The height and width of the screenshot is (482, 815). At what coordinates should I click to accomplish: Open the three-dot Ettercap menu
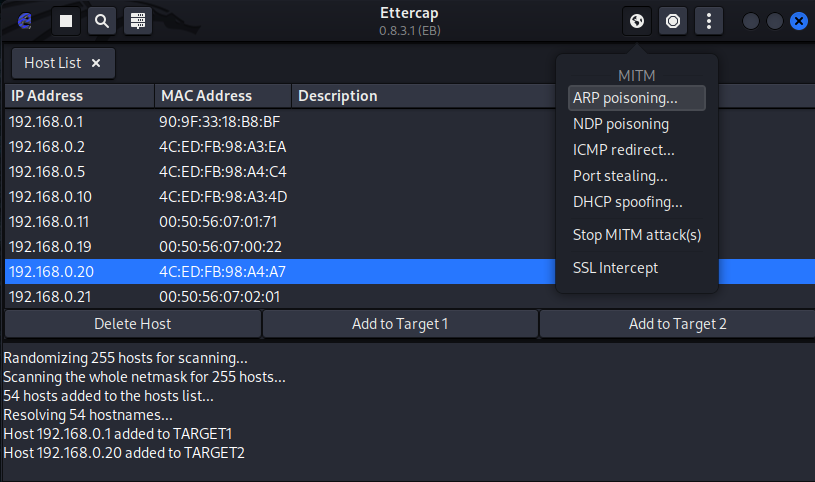point(709,21)
